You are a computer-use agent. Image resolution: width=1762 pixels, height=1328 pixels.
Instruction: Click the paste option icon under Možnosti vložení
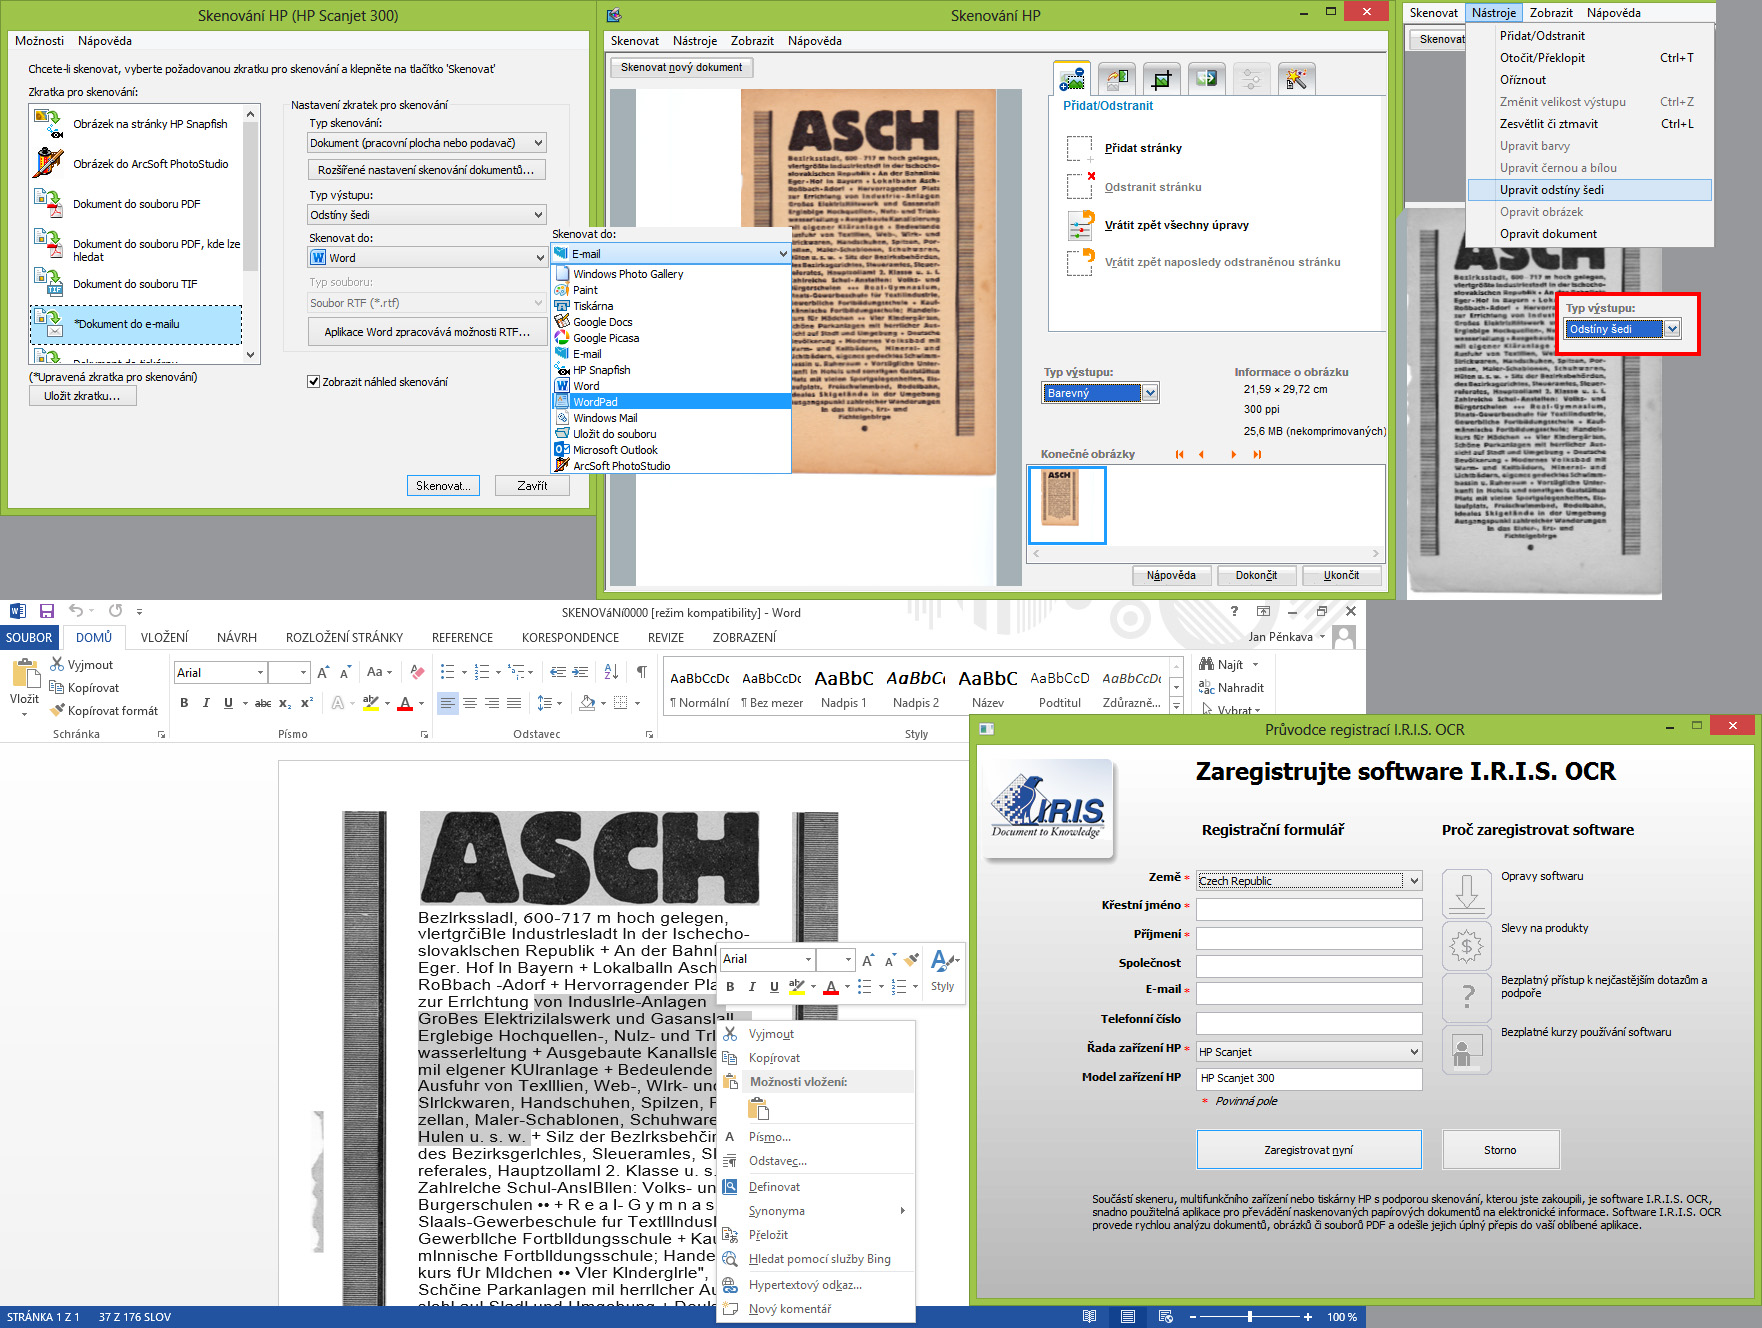coord(758,1108)
